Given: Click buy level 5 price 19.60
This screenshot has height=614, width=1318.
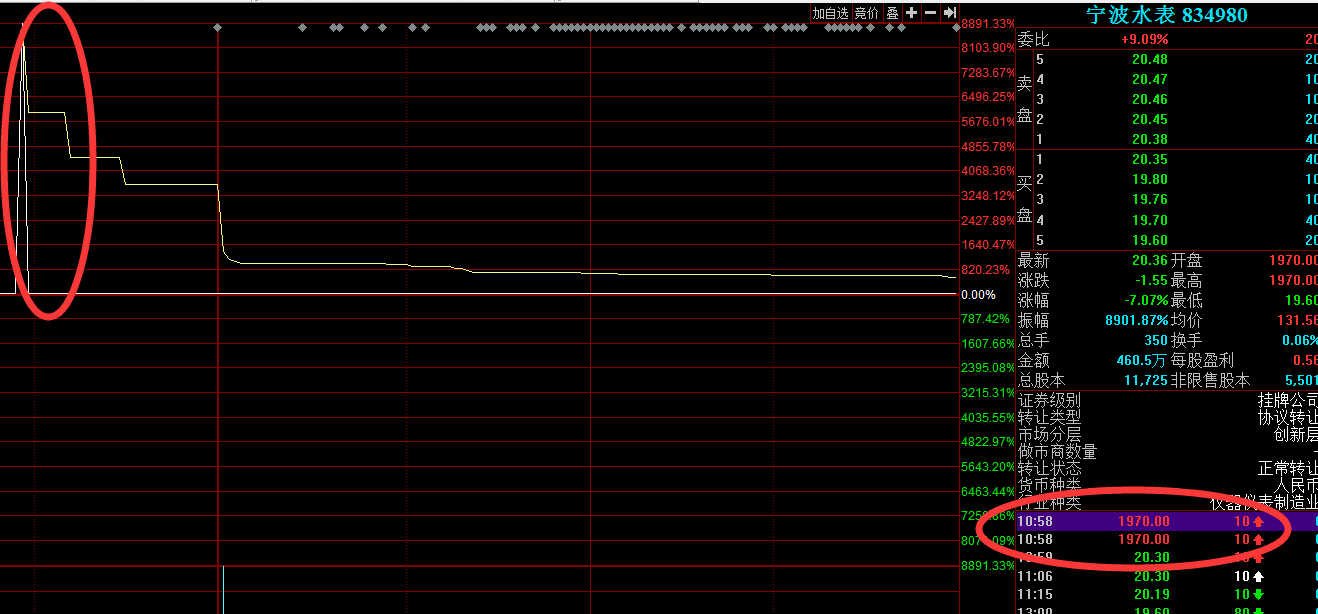Looking at the screenshot, I should [1149, 240].
